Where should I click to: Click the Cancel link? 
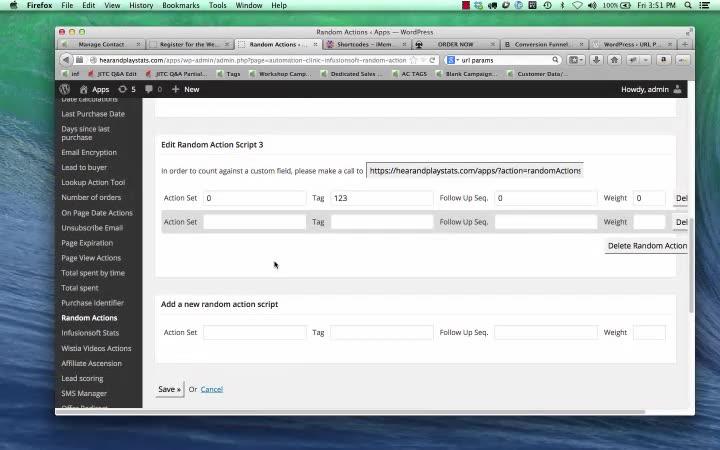tap(212, 389)
